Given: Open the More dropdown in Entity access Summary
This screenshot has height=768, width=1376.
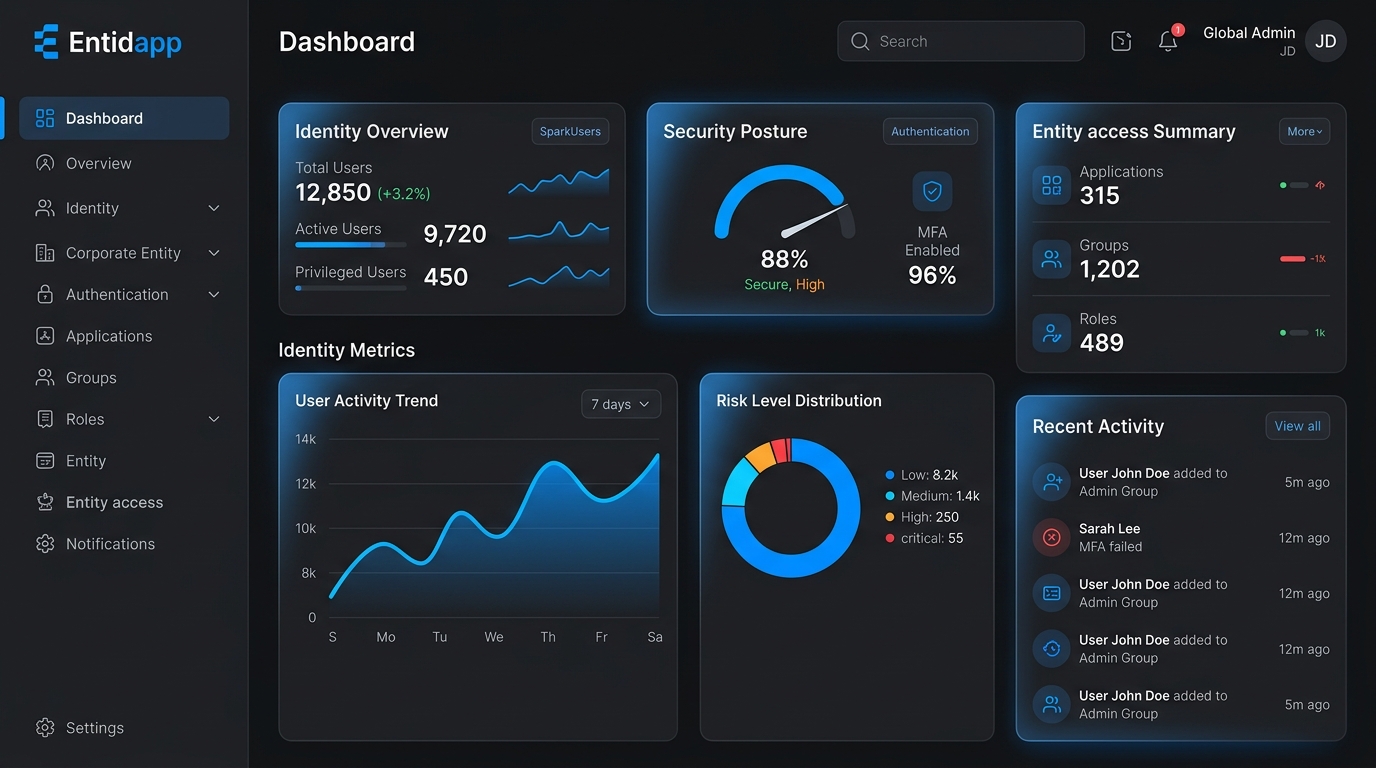Looking at the screenshot, I should [1304, 131].
